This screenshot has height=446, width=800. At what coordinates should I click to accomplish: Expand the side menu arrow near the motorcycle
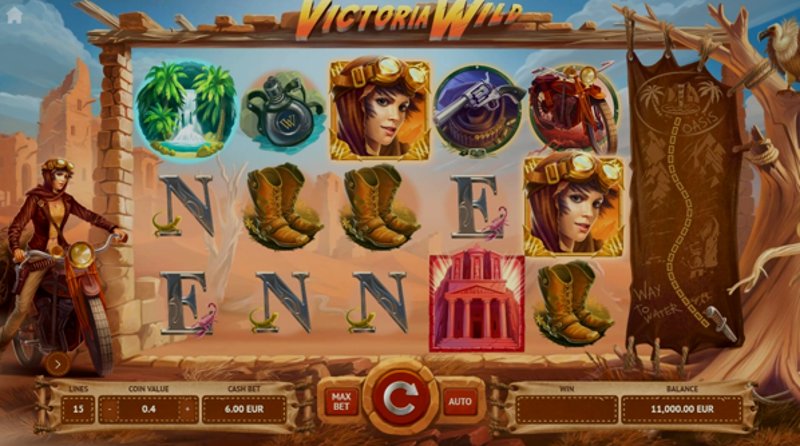click(x=57, y=364)
